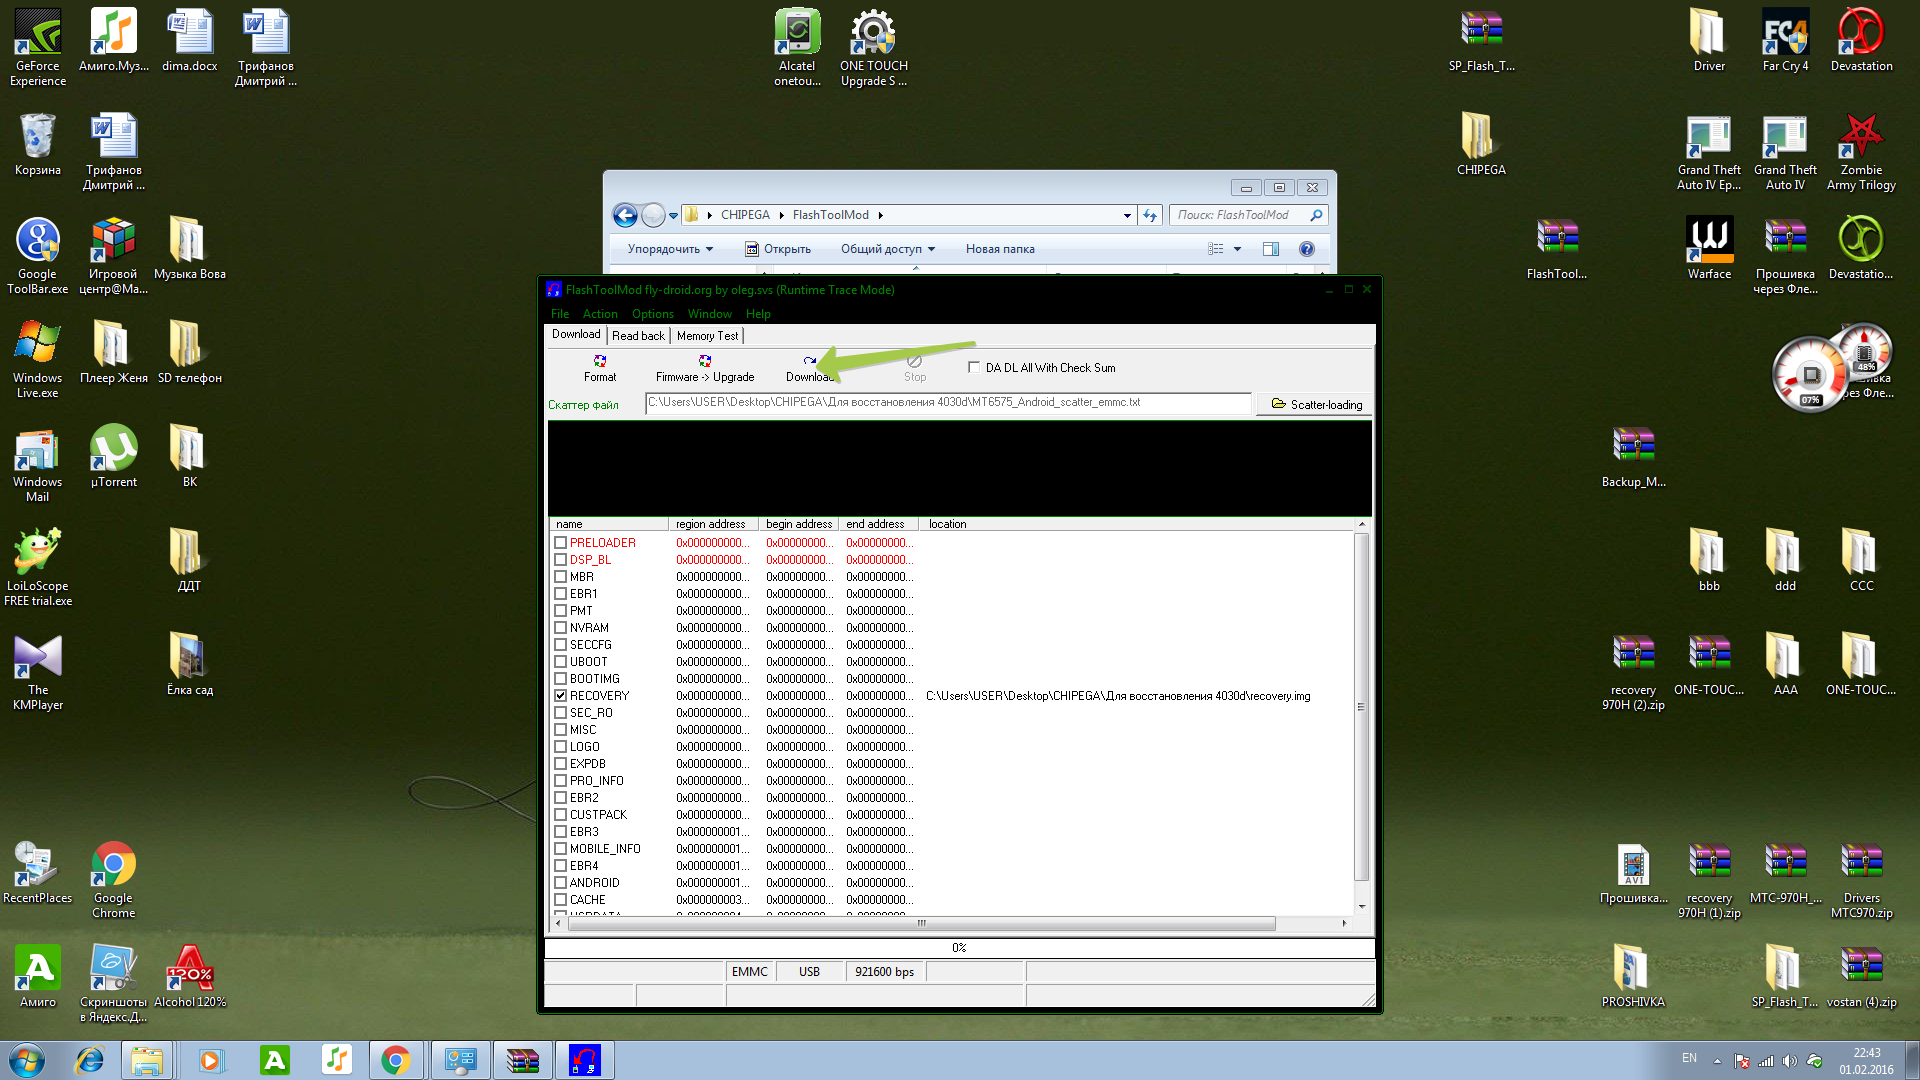Click Firmware -> Upgrade icon

(705, 362)
